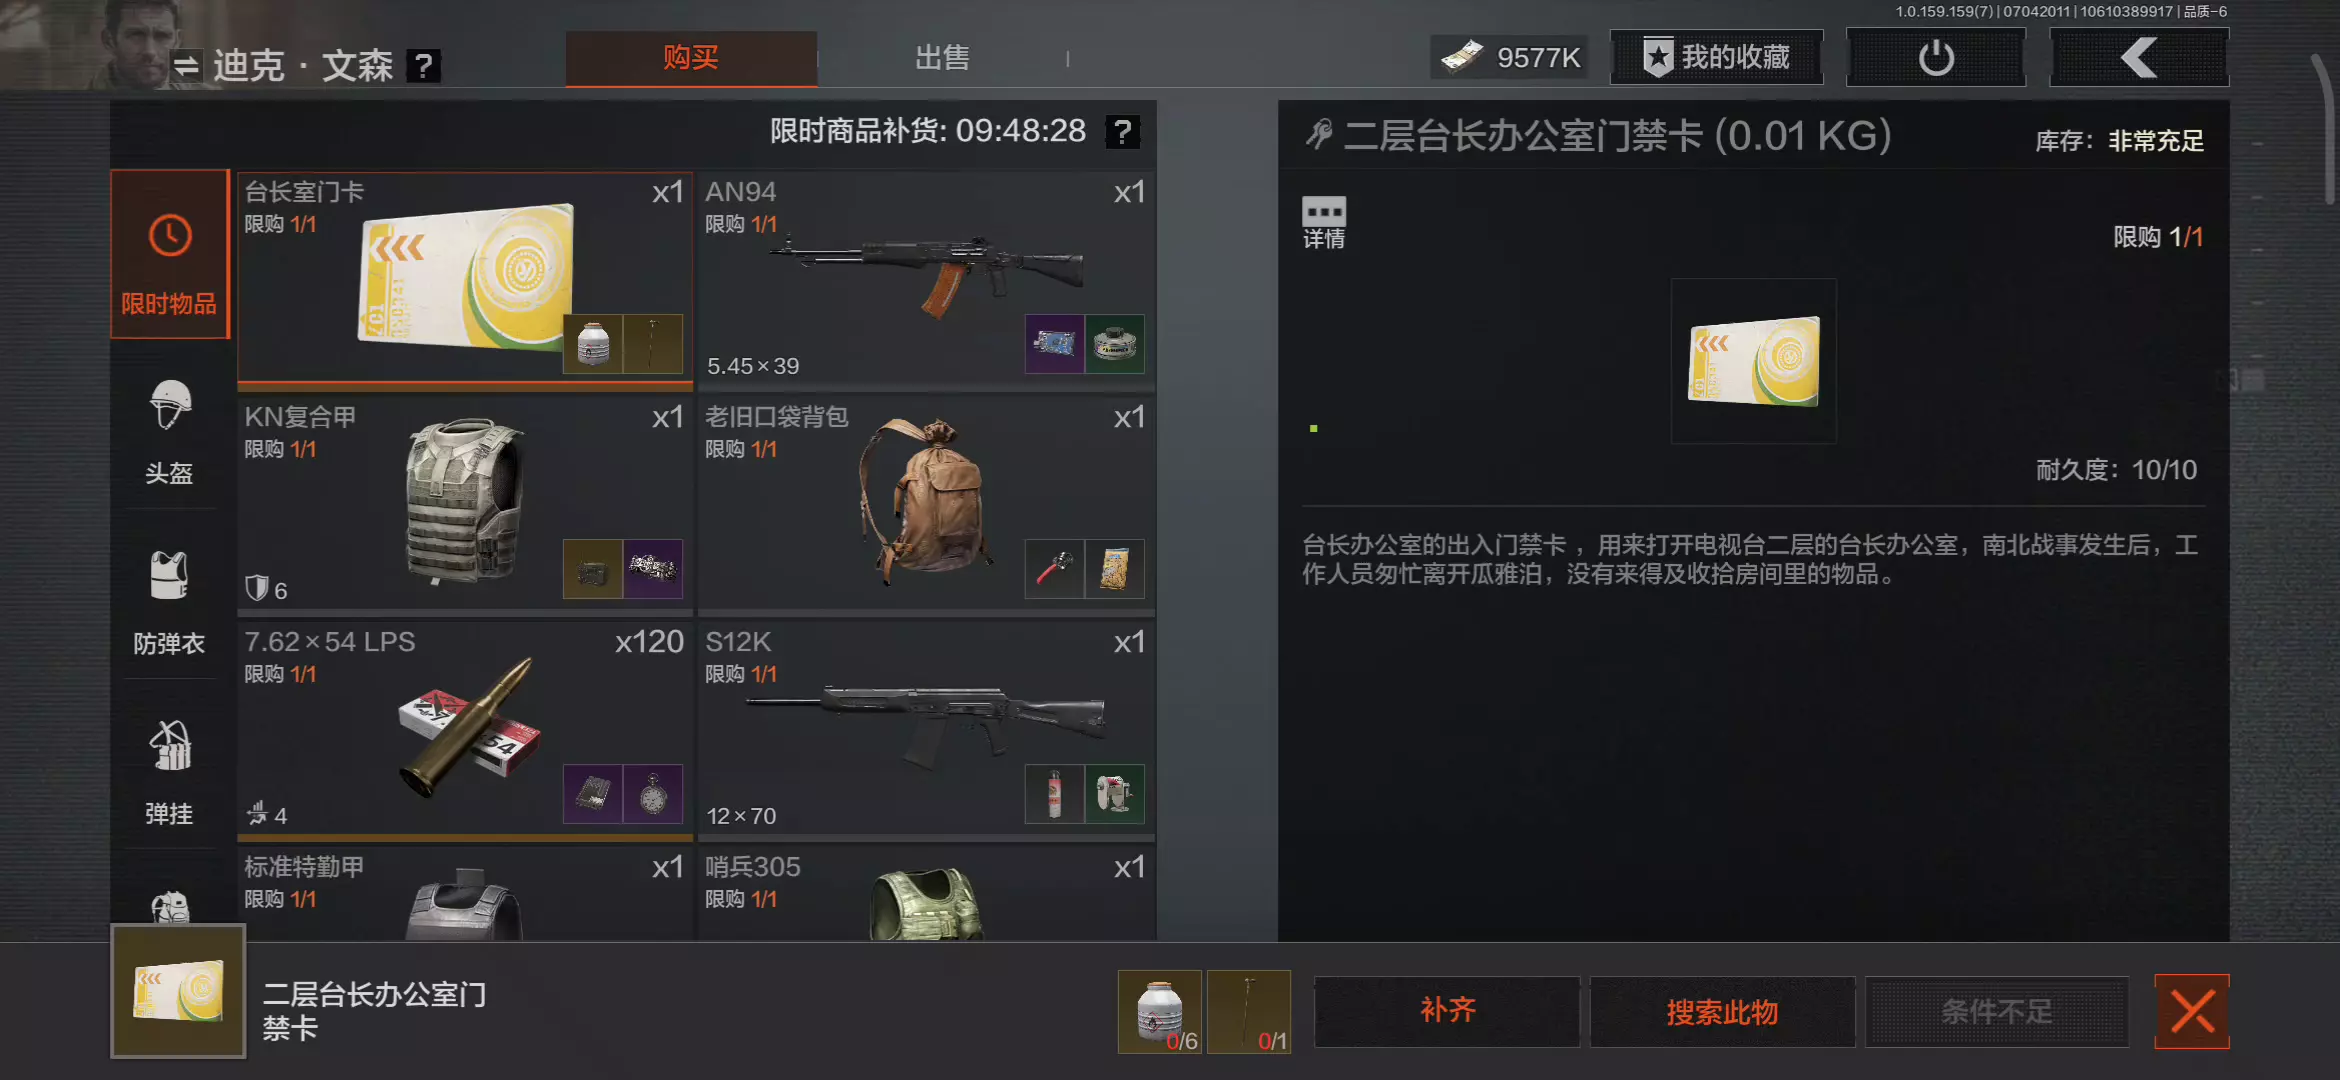This screenshot has height=1080, width=2340.
Task: Open the 头盔 helmet category
Action: click(170, 432)
